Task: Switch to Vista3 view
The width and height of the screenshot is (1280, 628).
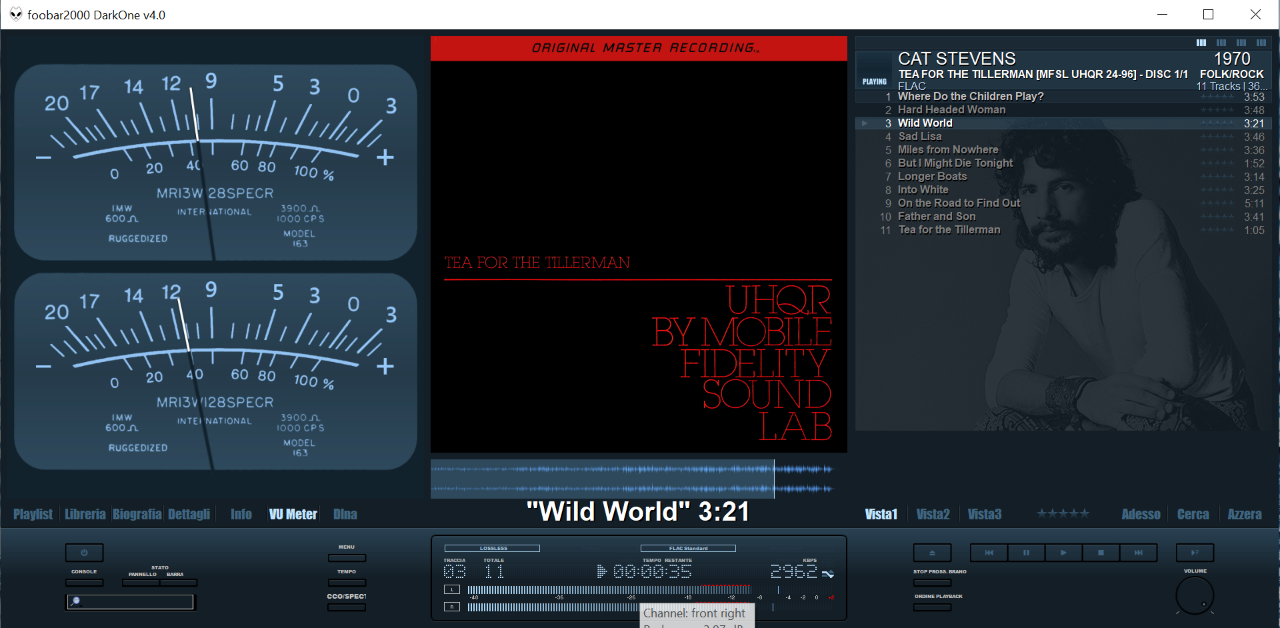Action: click(985, 514)
